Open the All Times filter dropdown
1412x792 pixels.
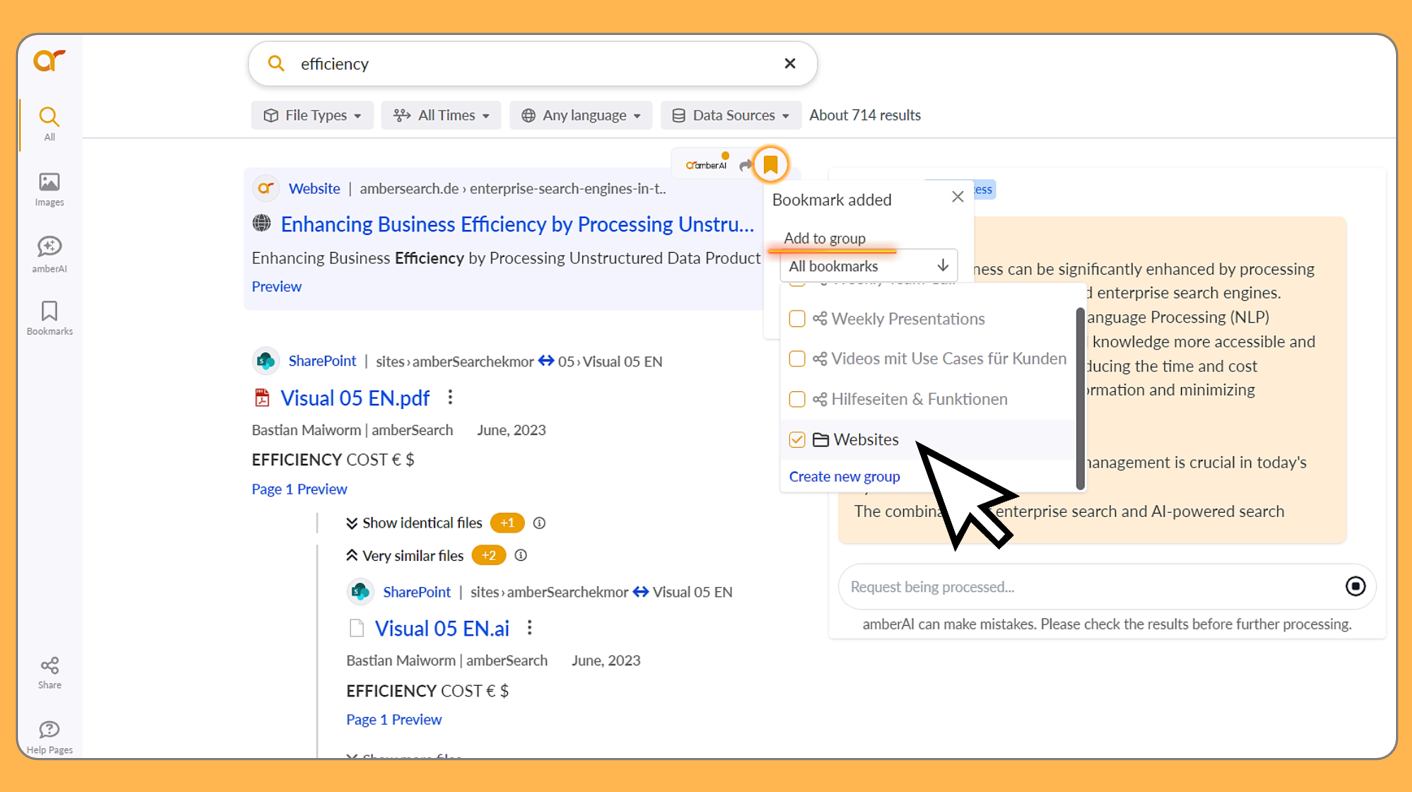point(441,115)
